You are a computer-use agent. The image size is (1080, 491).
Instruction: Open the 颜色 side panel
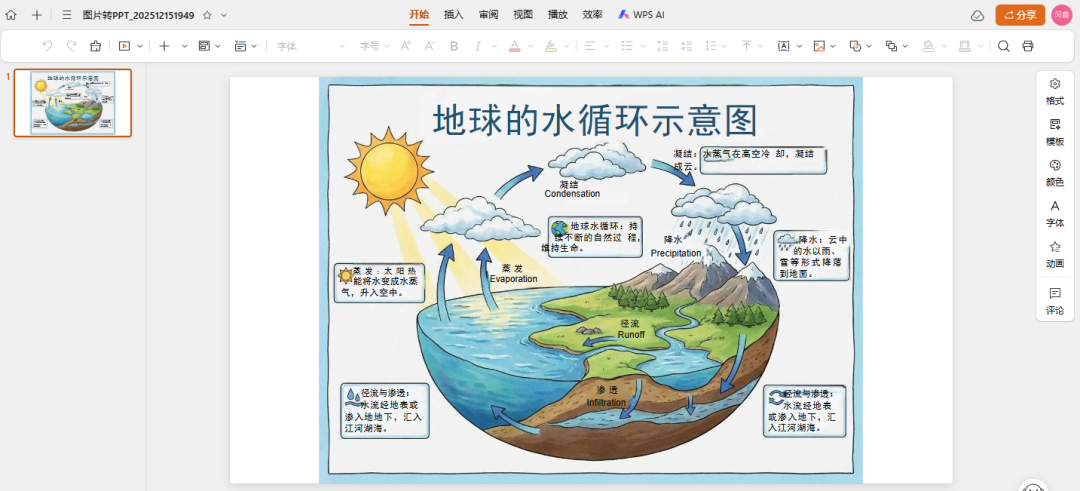pos(1055,173)
